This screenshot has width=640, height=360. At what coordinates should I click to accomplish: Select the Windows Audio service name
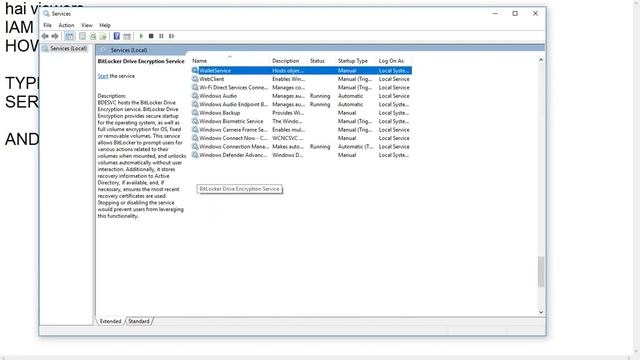click(x=218, y=96)
